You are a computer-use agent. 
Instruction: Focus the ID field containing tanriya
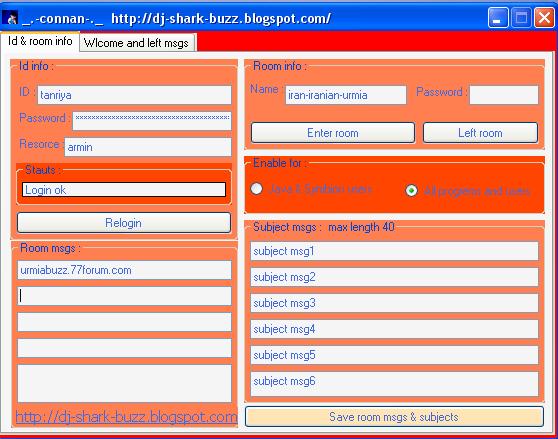(x=135, y=95)
